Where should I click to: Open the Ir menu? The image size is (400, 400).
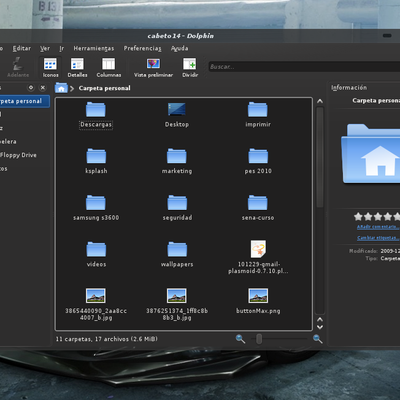(62, 49)
